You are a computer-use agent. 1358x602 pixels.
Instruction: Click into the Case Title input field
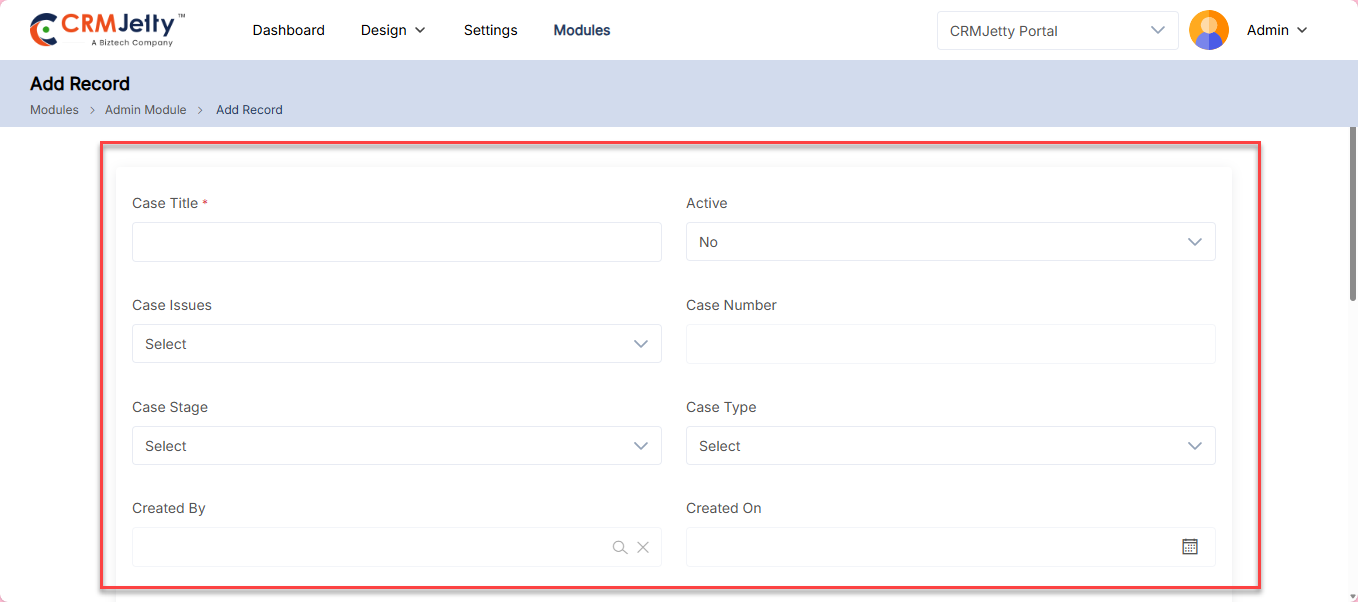396,242
